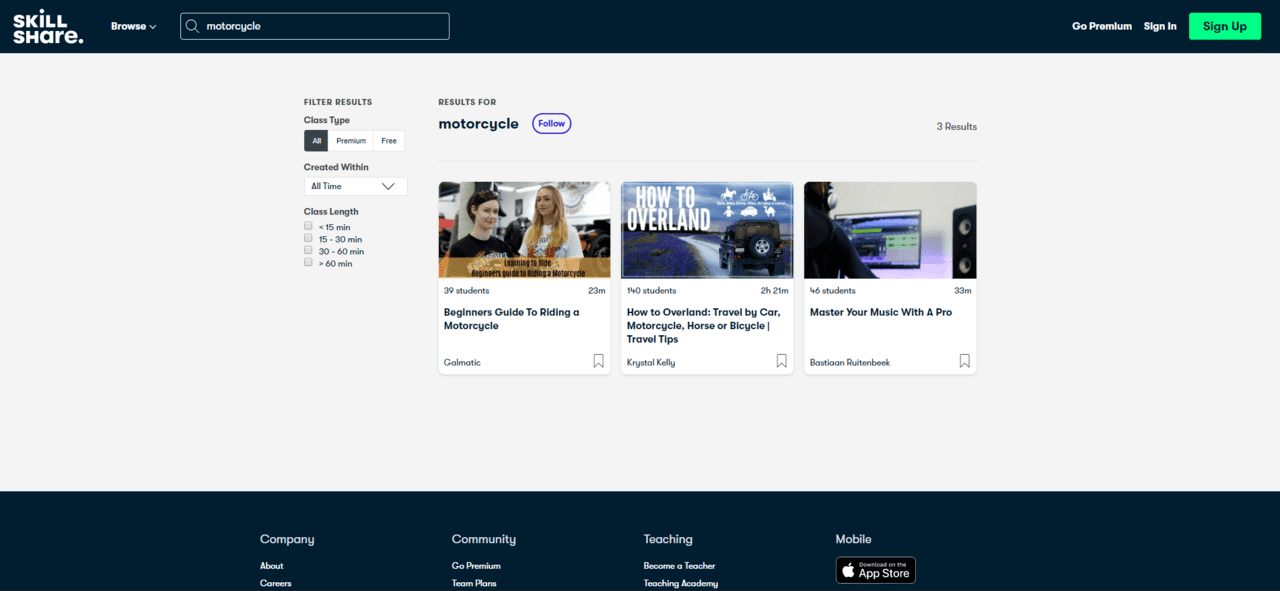1280x591 pixels.
Task: Click the 39 students label
Action: pos(467,291)
